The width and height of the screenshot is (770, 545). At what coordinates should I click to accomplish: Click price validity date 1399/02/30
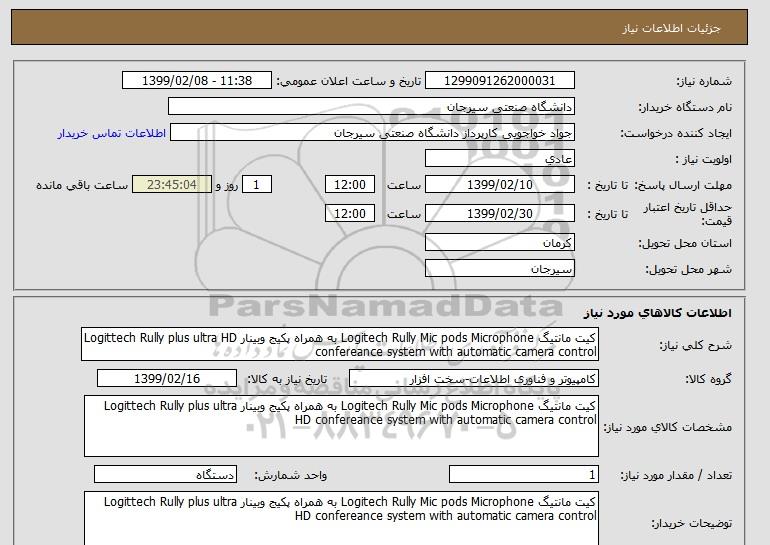pyautogui.click(x=499, y=214)
